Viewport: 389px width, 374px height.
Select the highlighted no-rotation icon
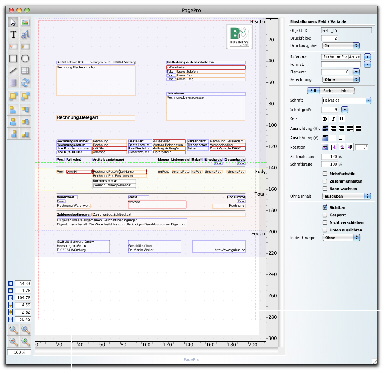(325, 147)
